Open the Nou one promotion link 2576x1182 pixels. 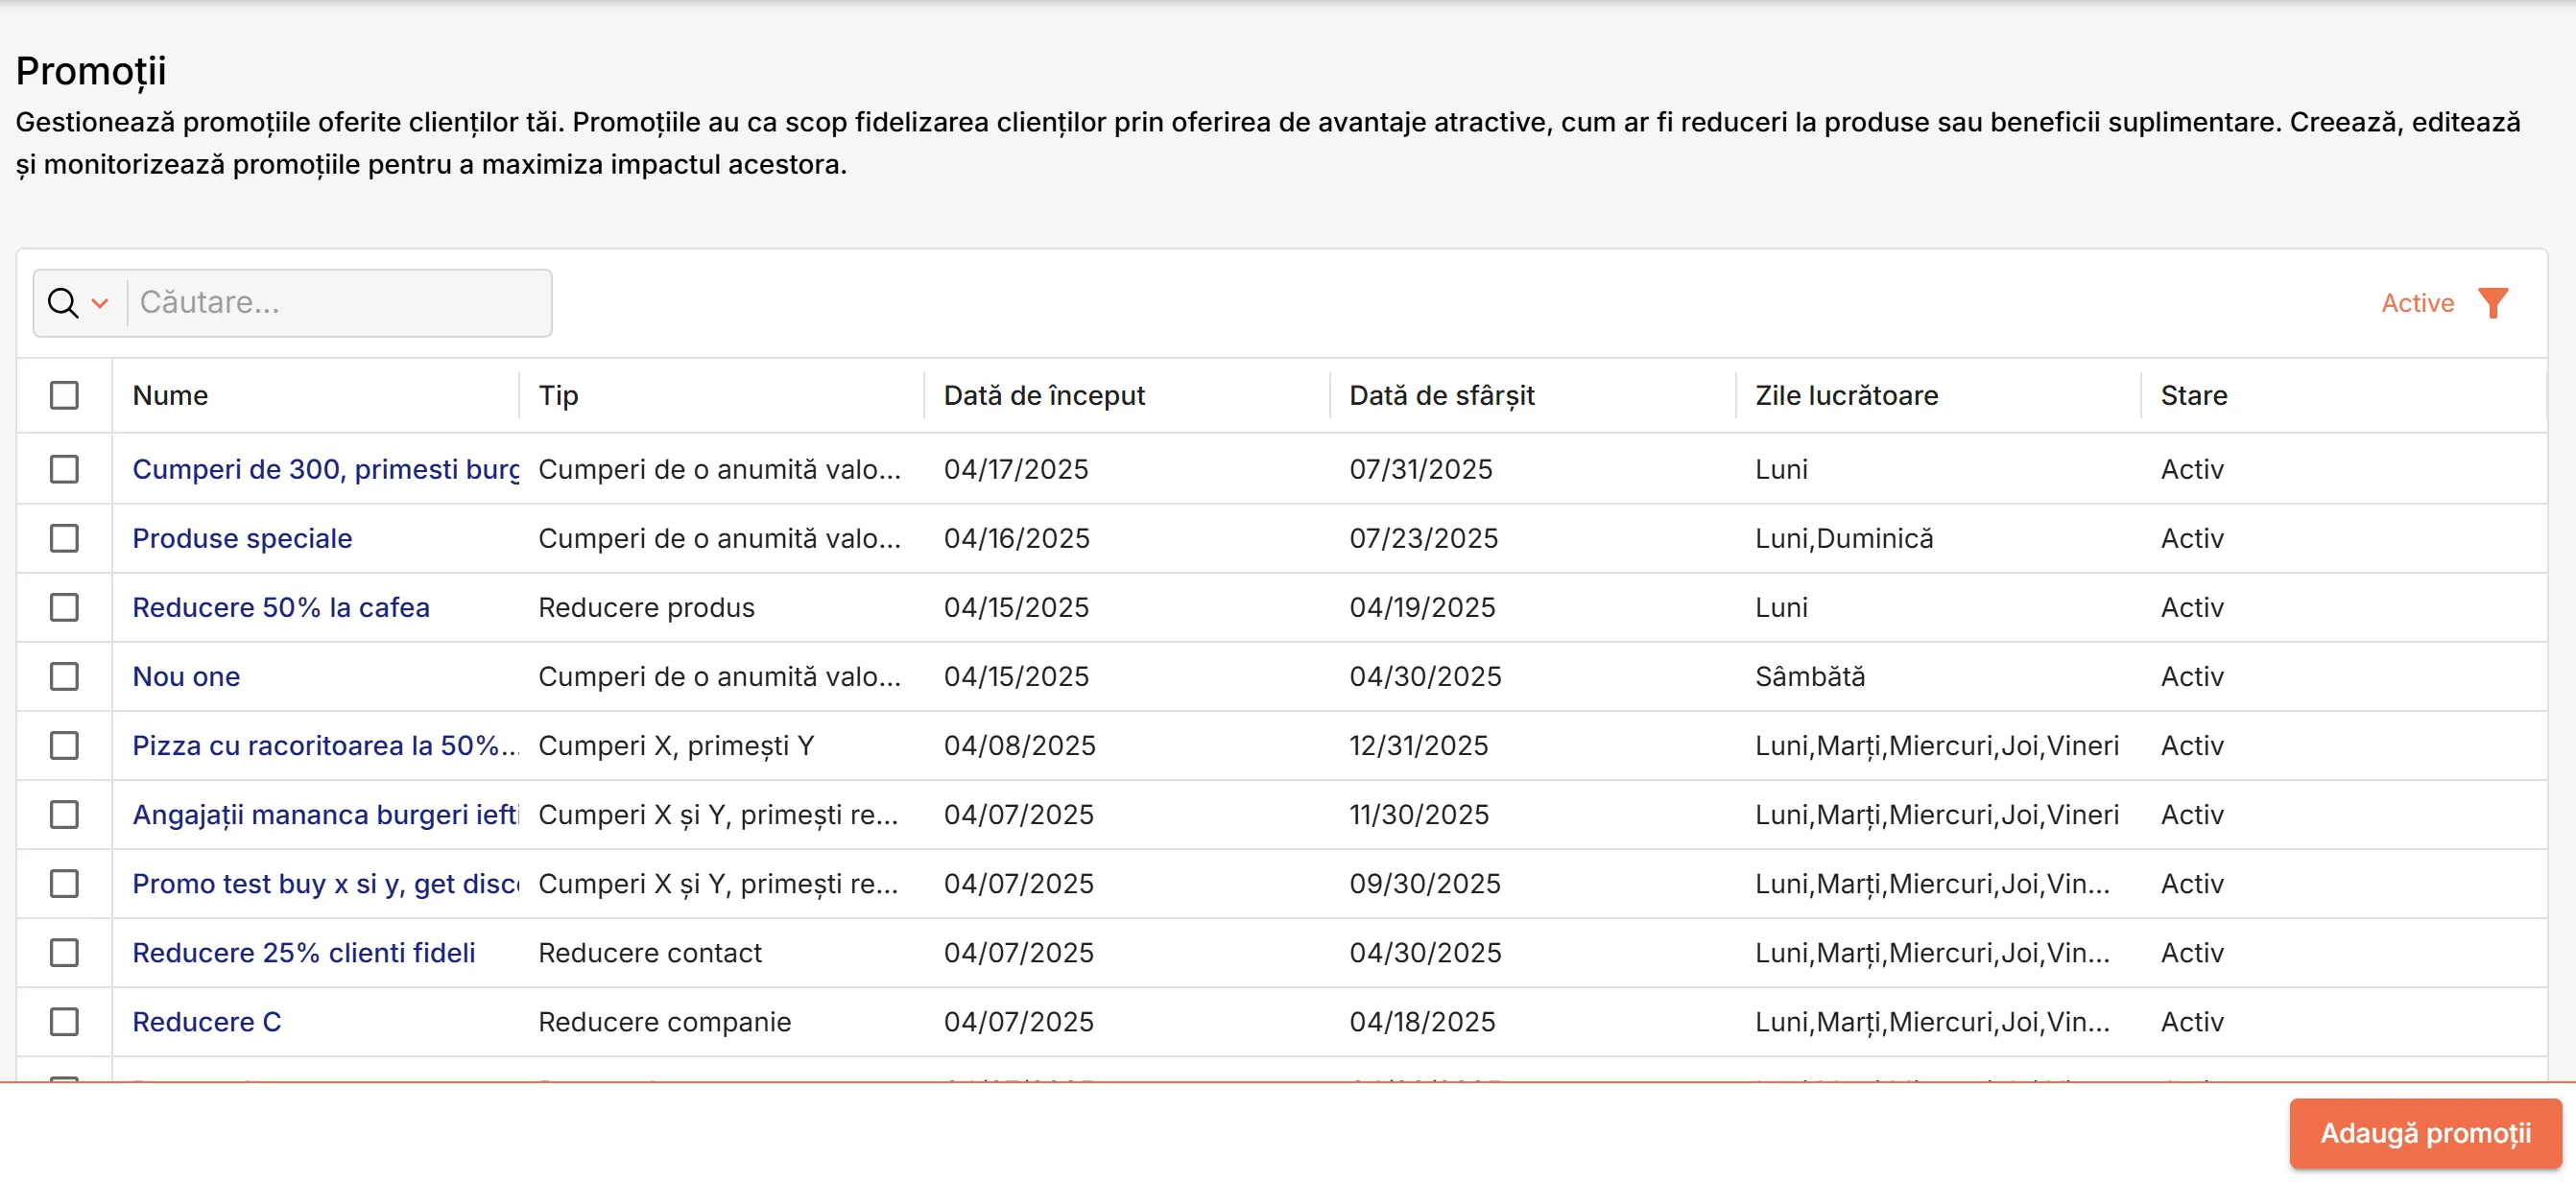point(186,676)
